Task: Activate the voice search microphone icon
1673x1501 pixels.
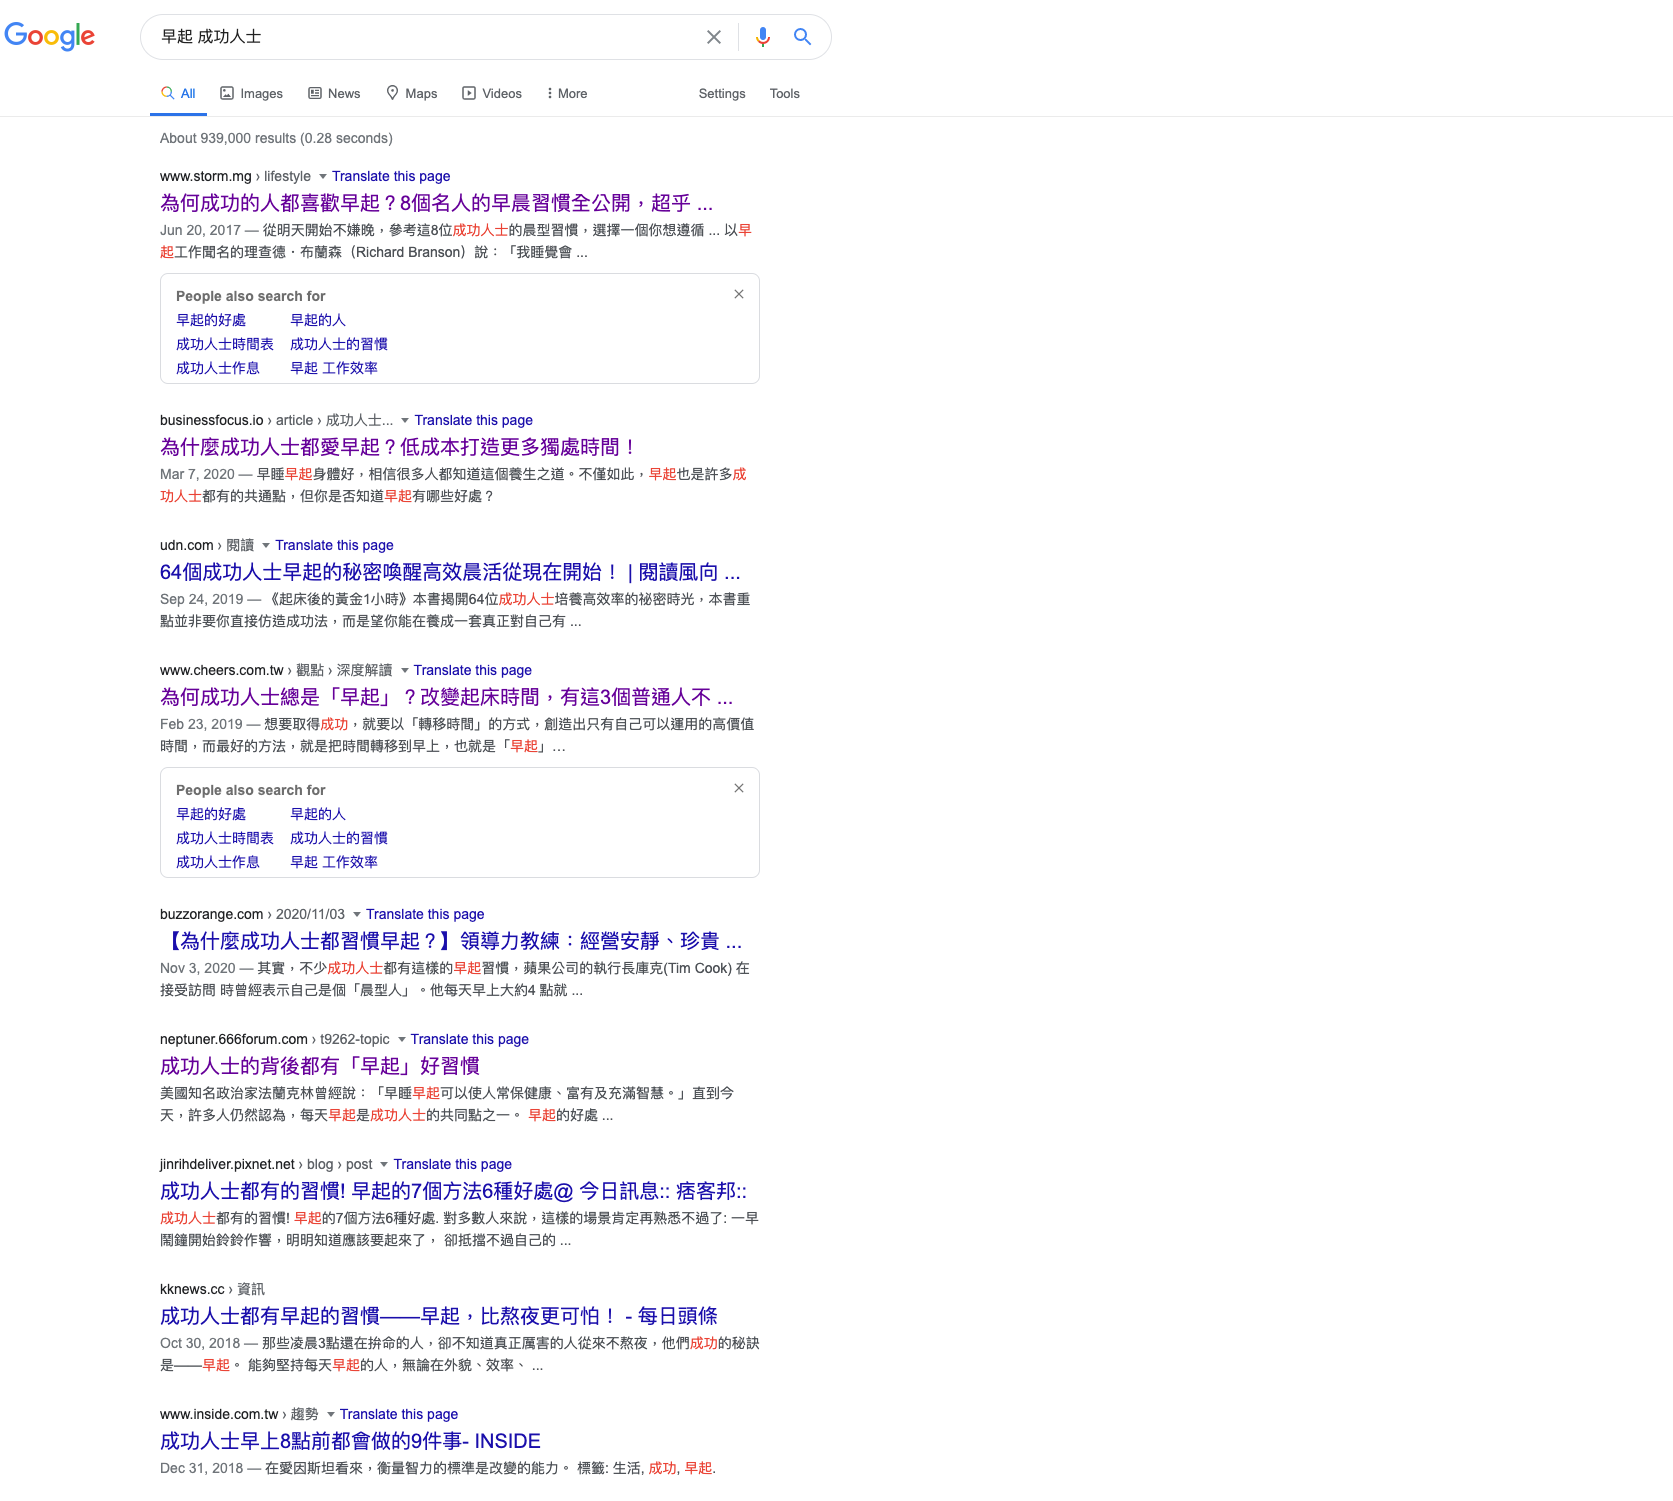Action: click(763, 37)
